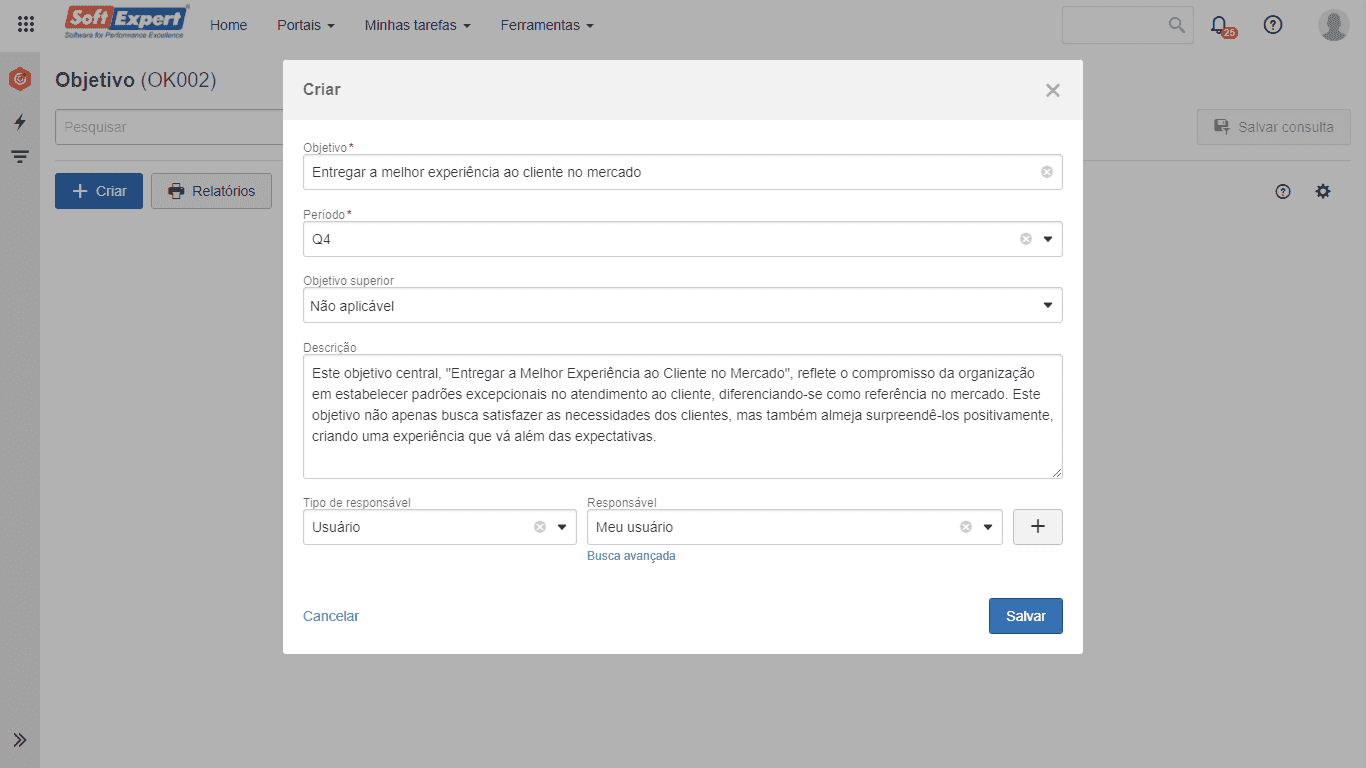Viewport: 1366px width, 768px height.
Task: Close the Criar dialog with X
Action: click(x=1053, y=90)
